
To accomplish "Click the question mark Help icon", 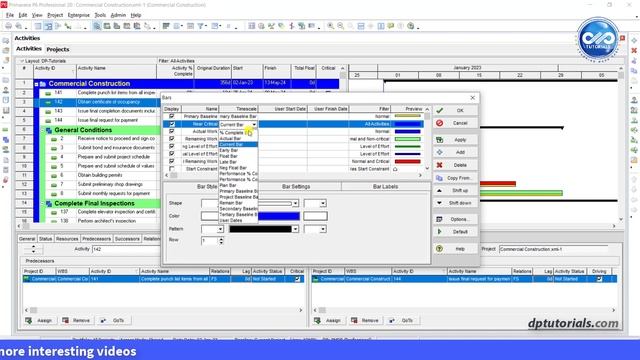I will (x=440, y=249).
